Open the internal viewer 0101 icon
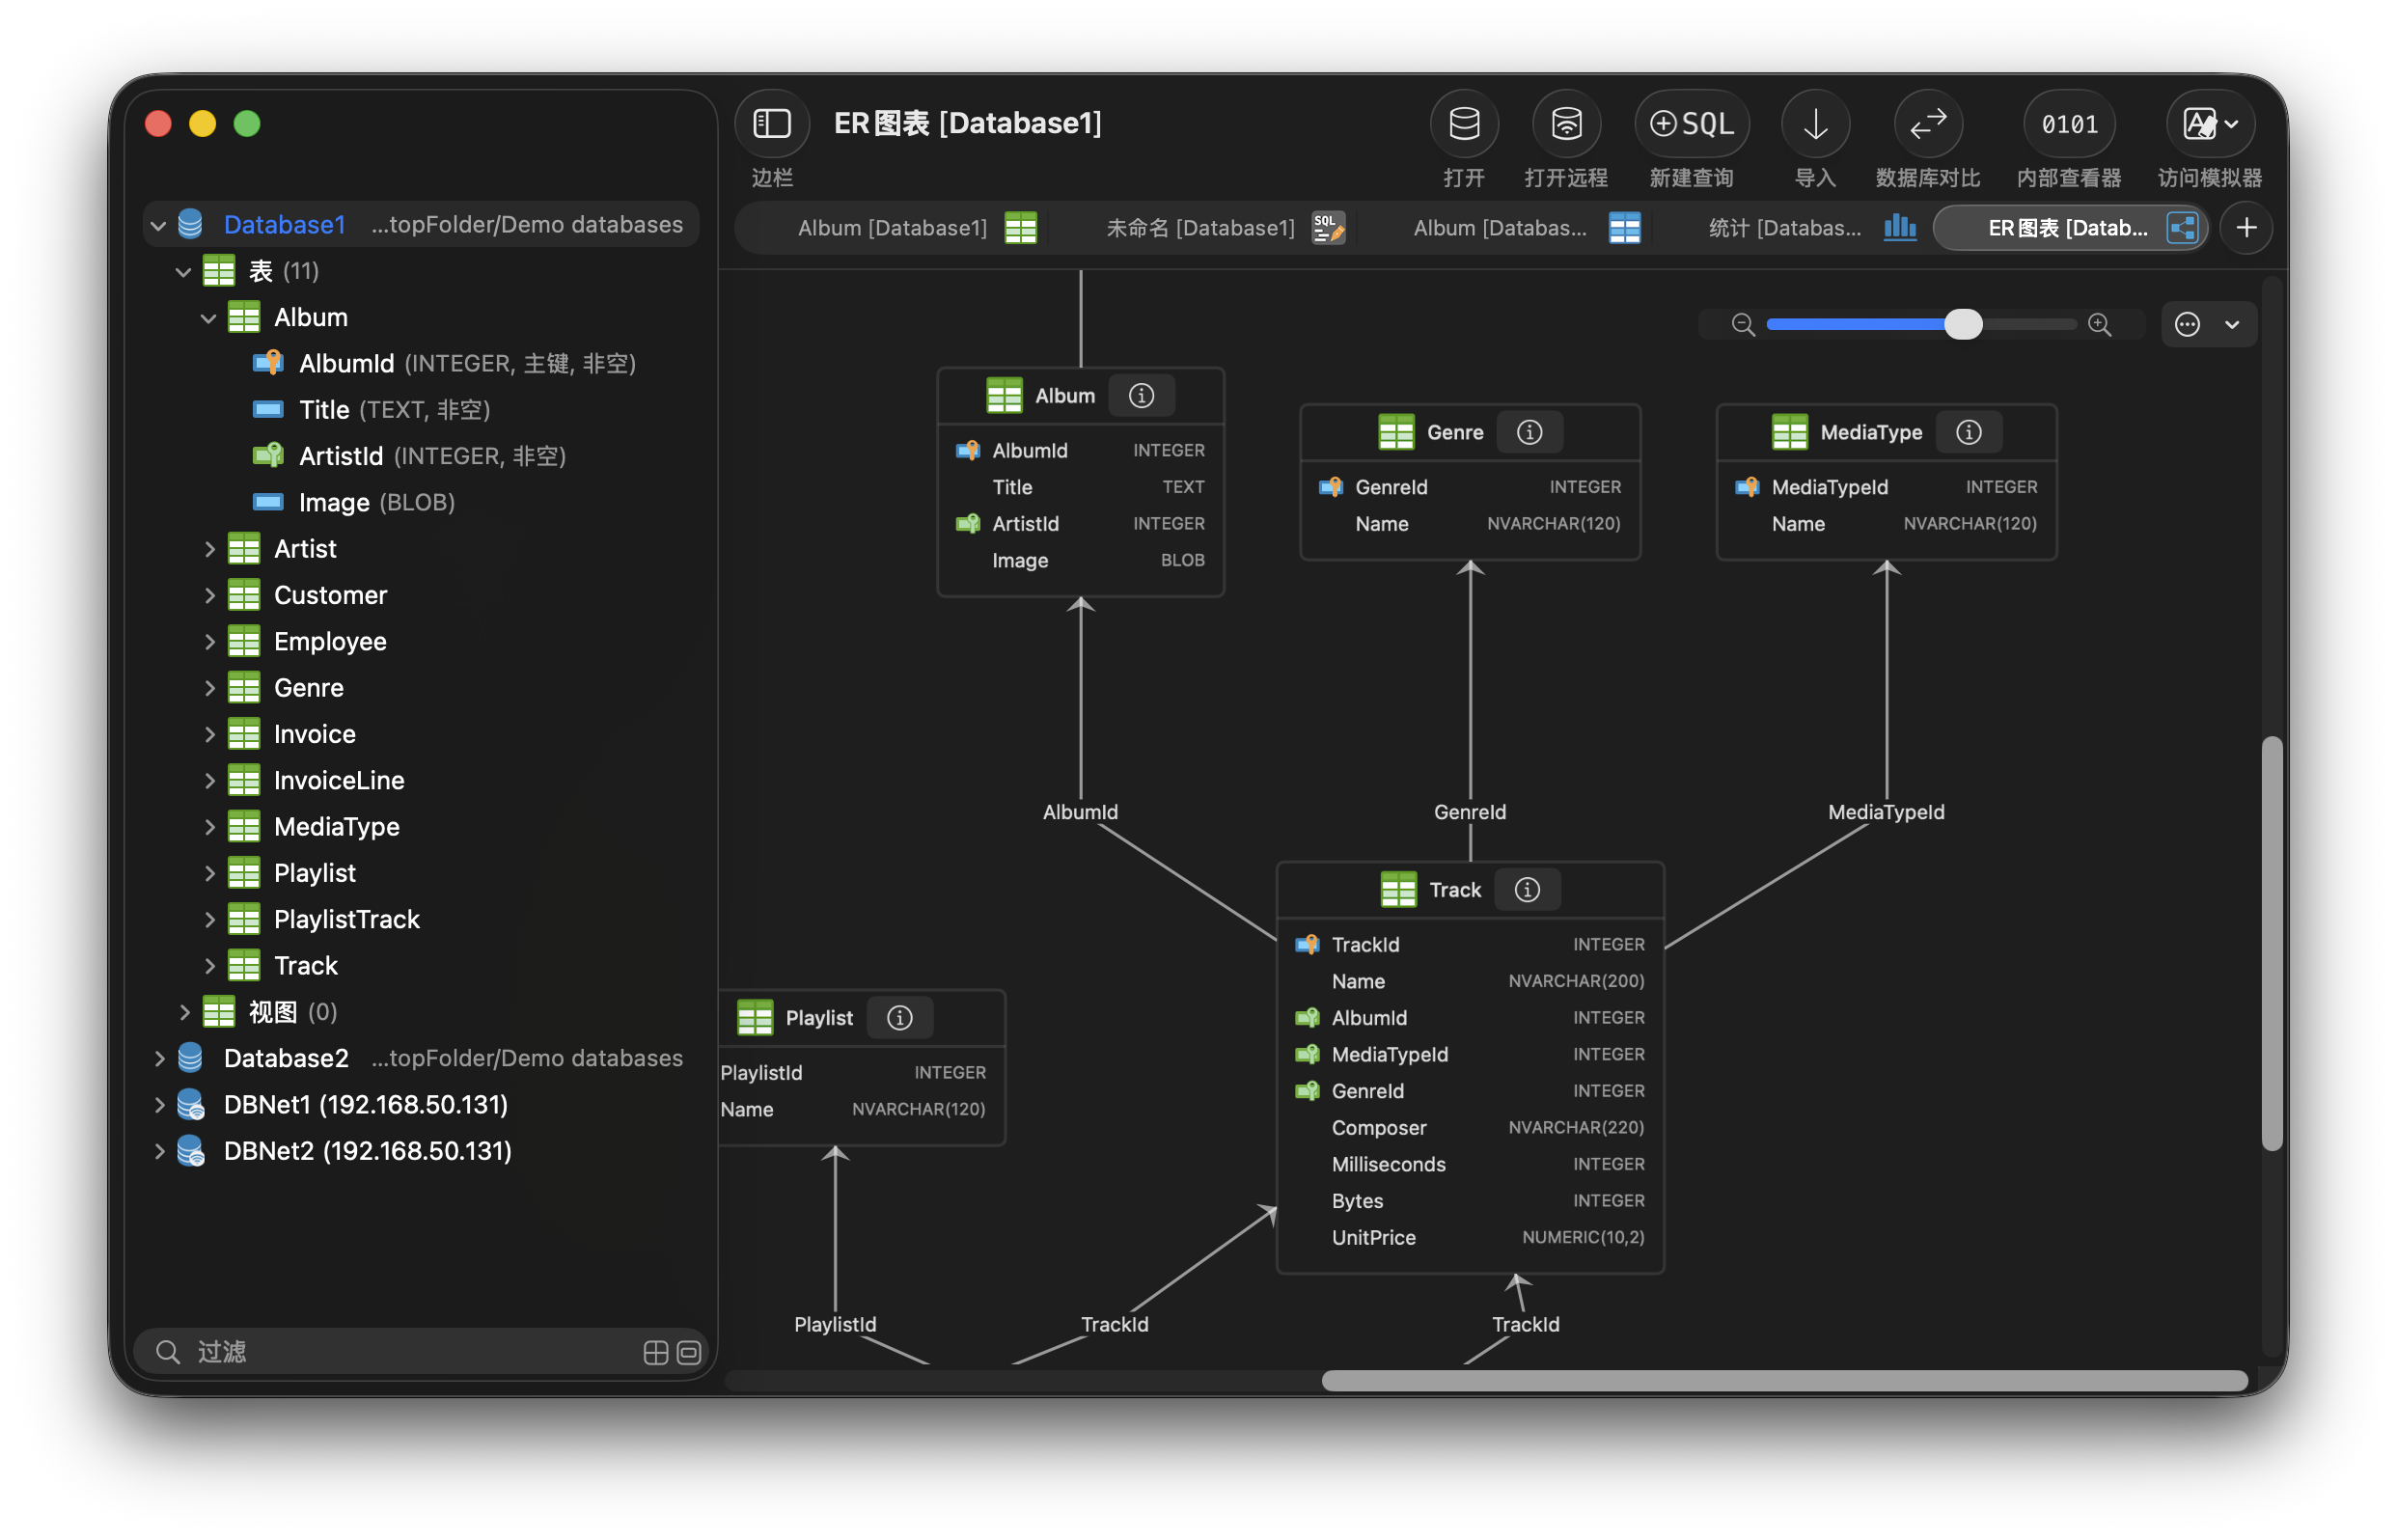2397x1540 pixels. point(2068,124)
